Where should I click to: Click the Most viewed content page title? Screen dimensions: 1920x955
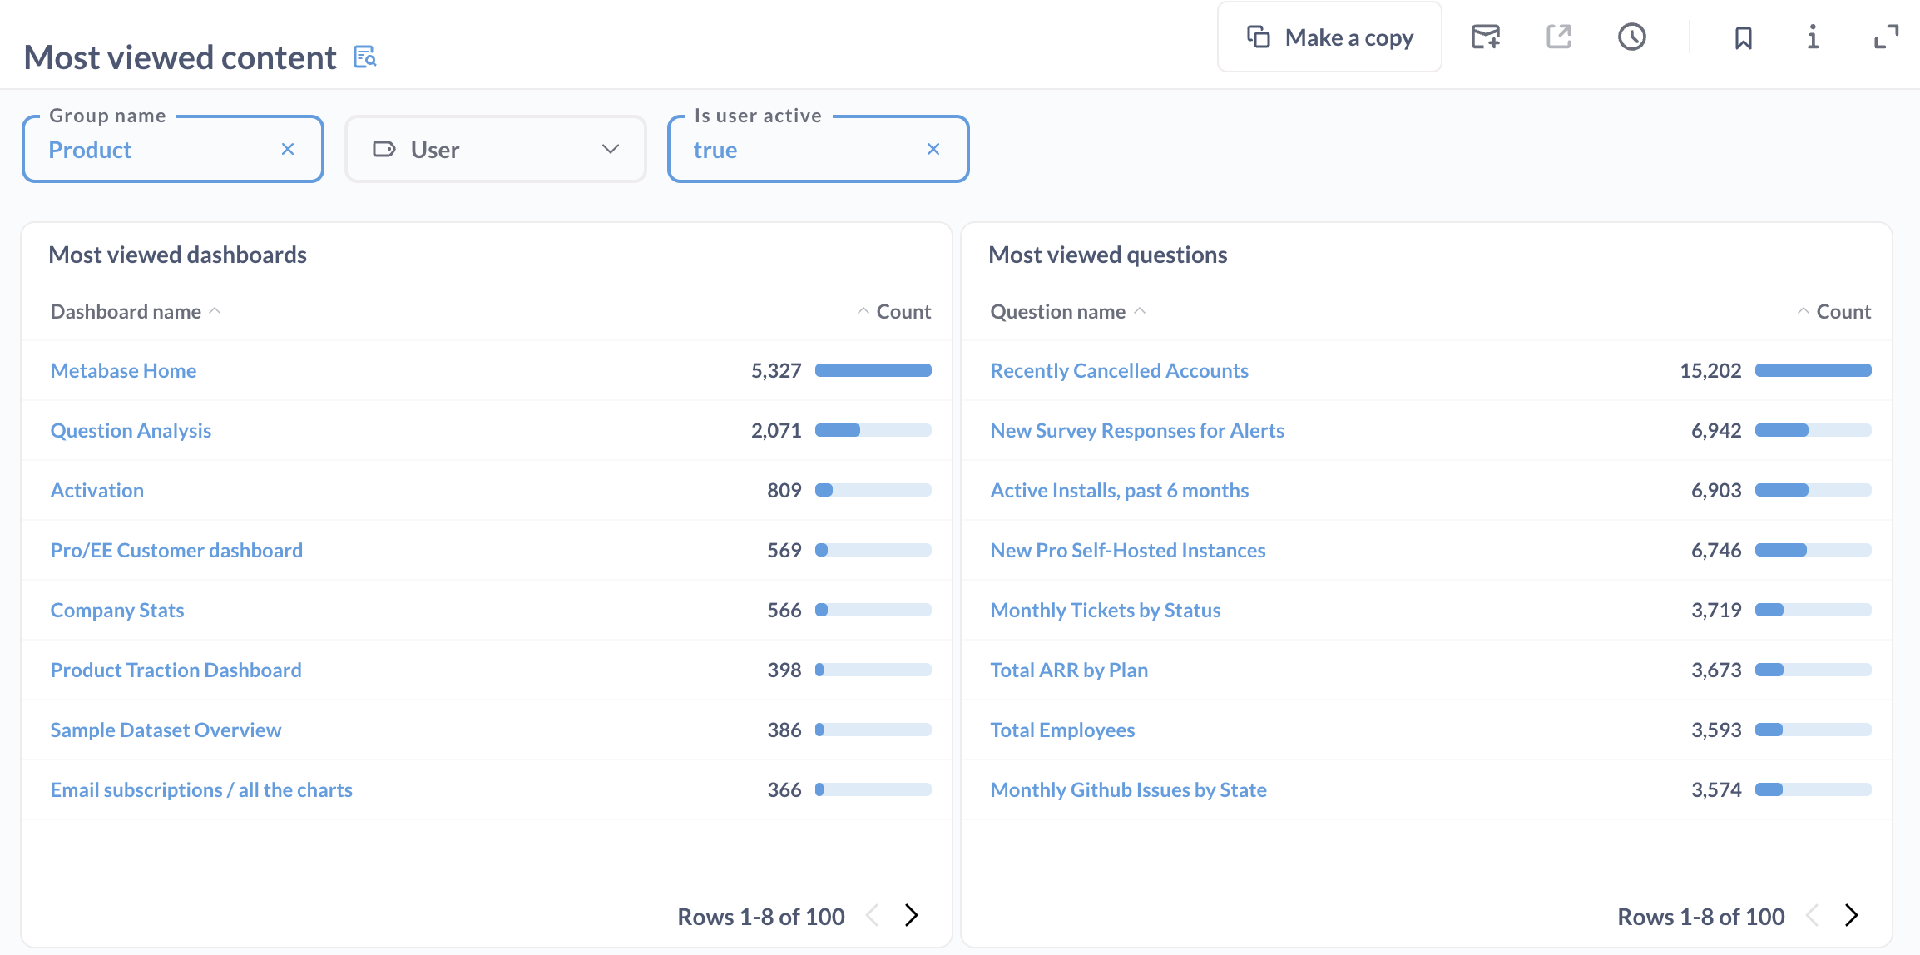coord(180,57)
